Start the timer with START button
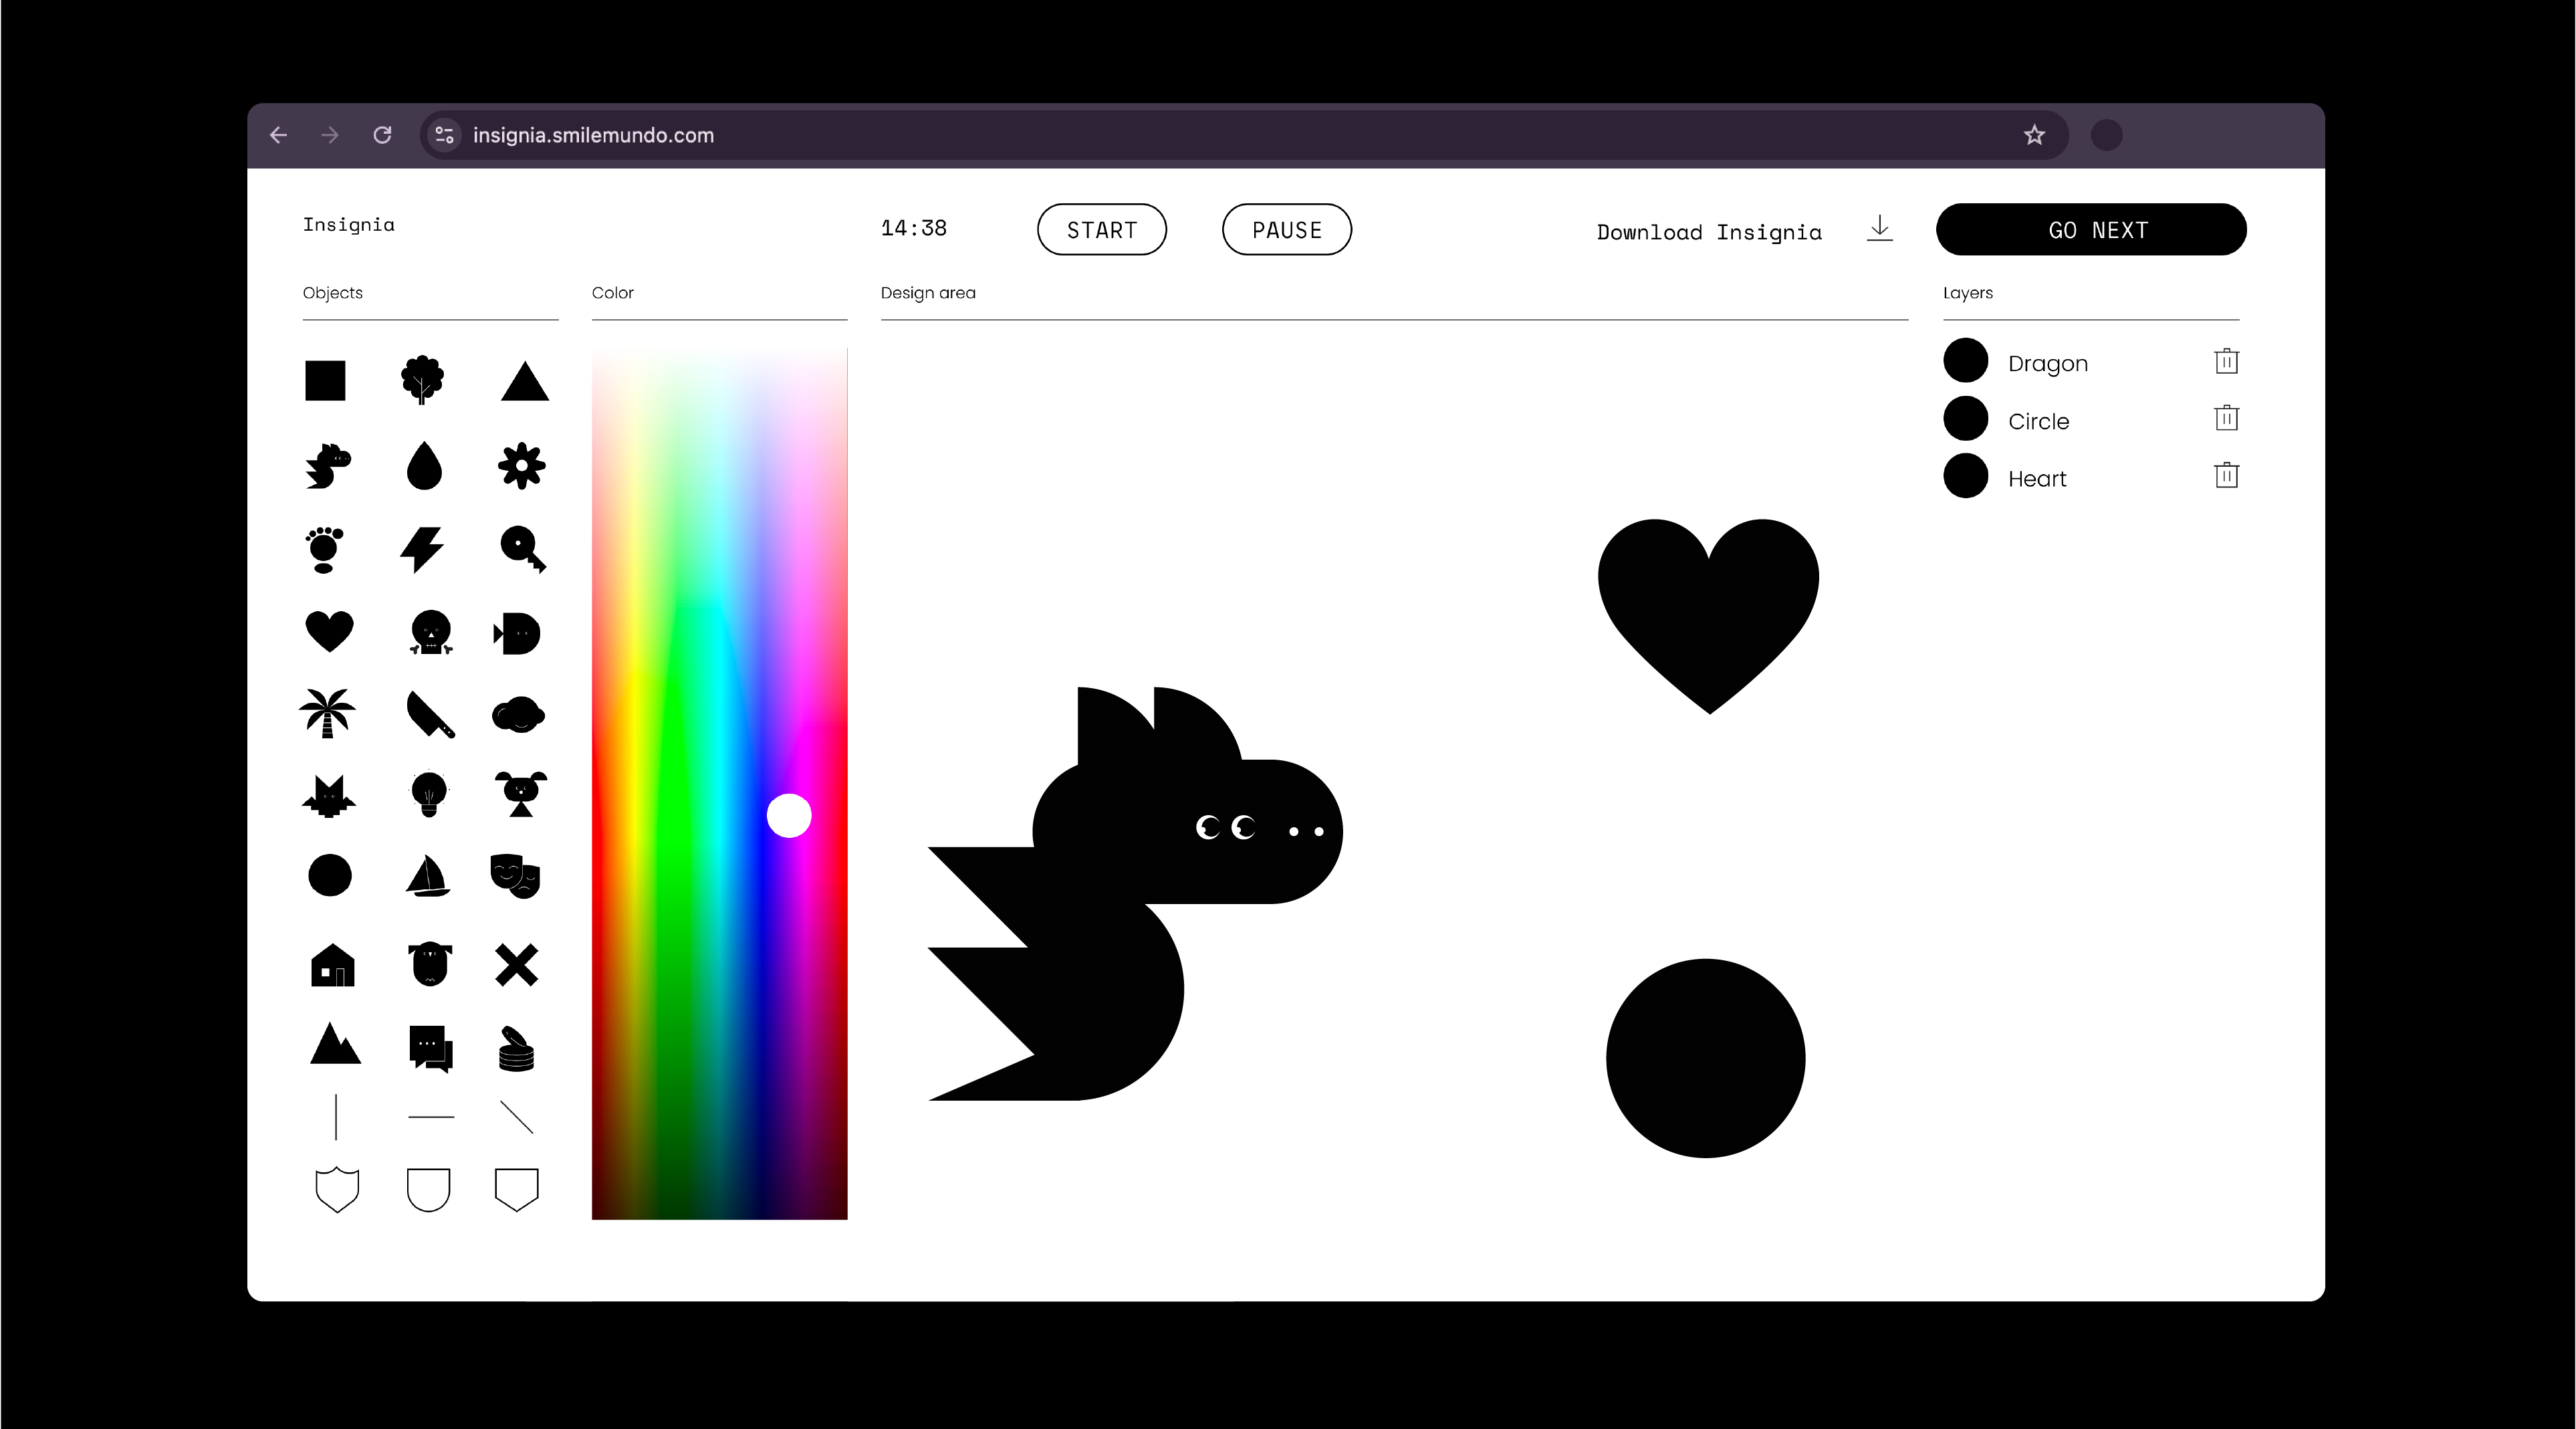Viewport: 2576px width, 1429px height. point(1102,230)
